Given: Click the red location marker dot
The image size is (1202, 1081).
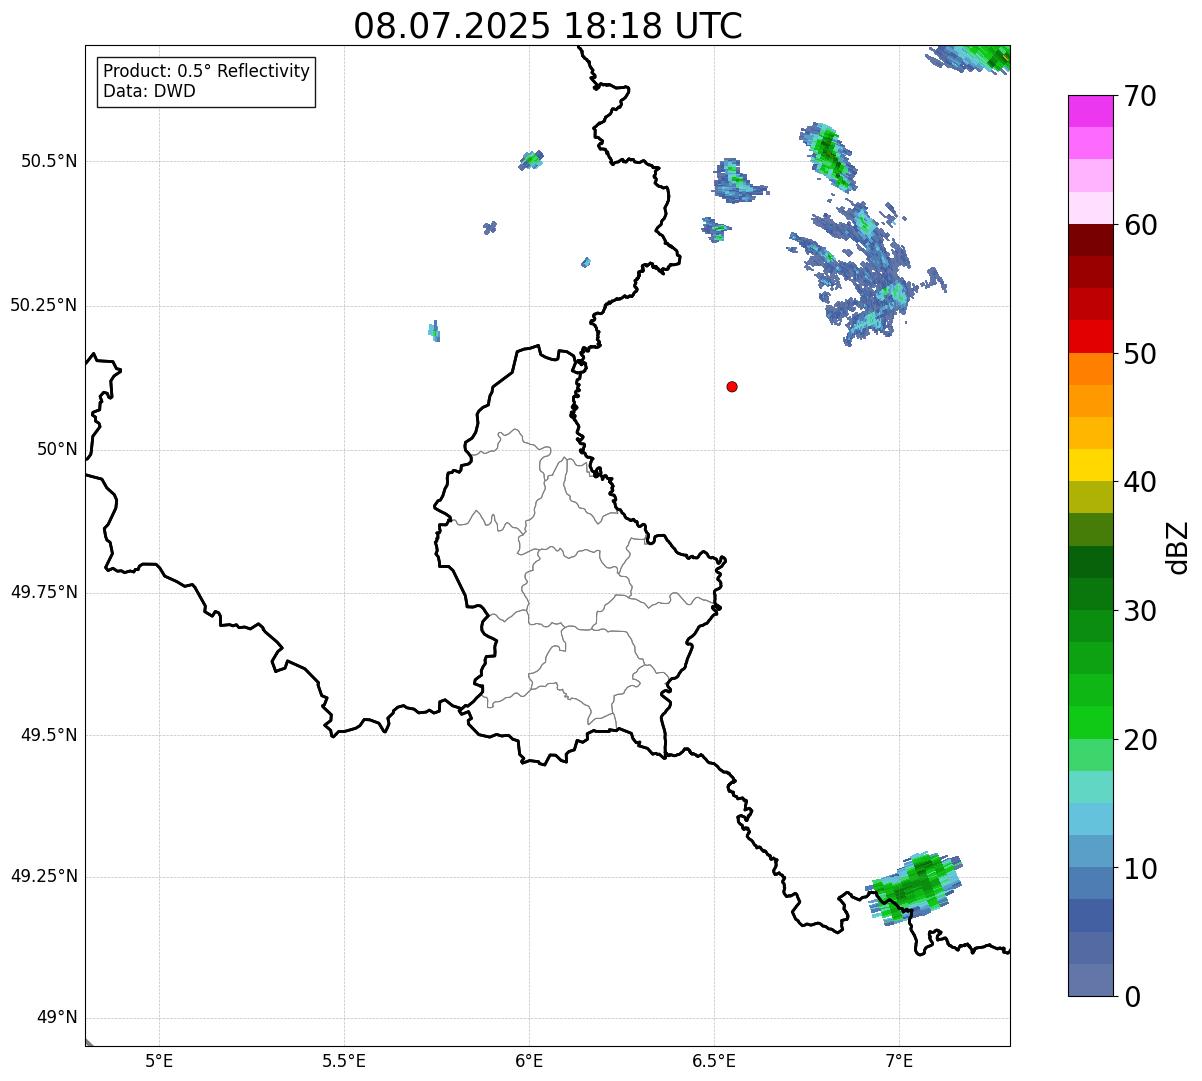Looking at the screenshot, I should tap(732, 386).
